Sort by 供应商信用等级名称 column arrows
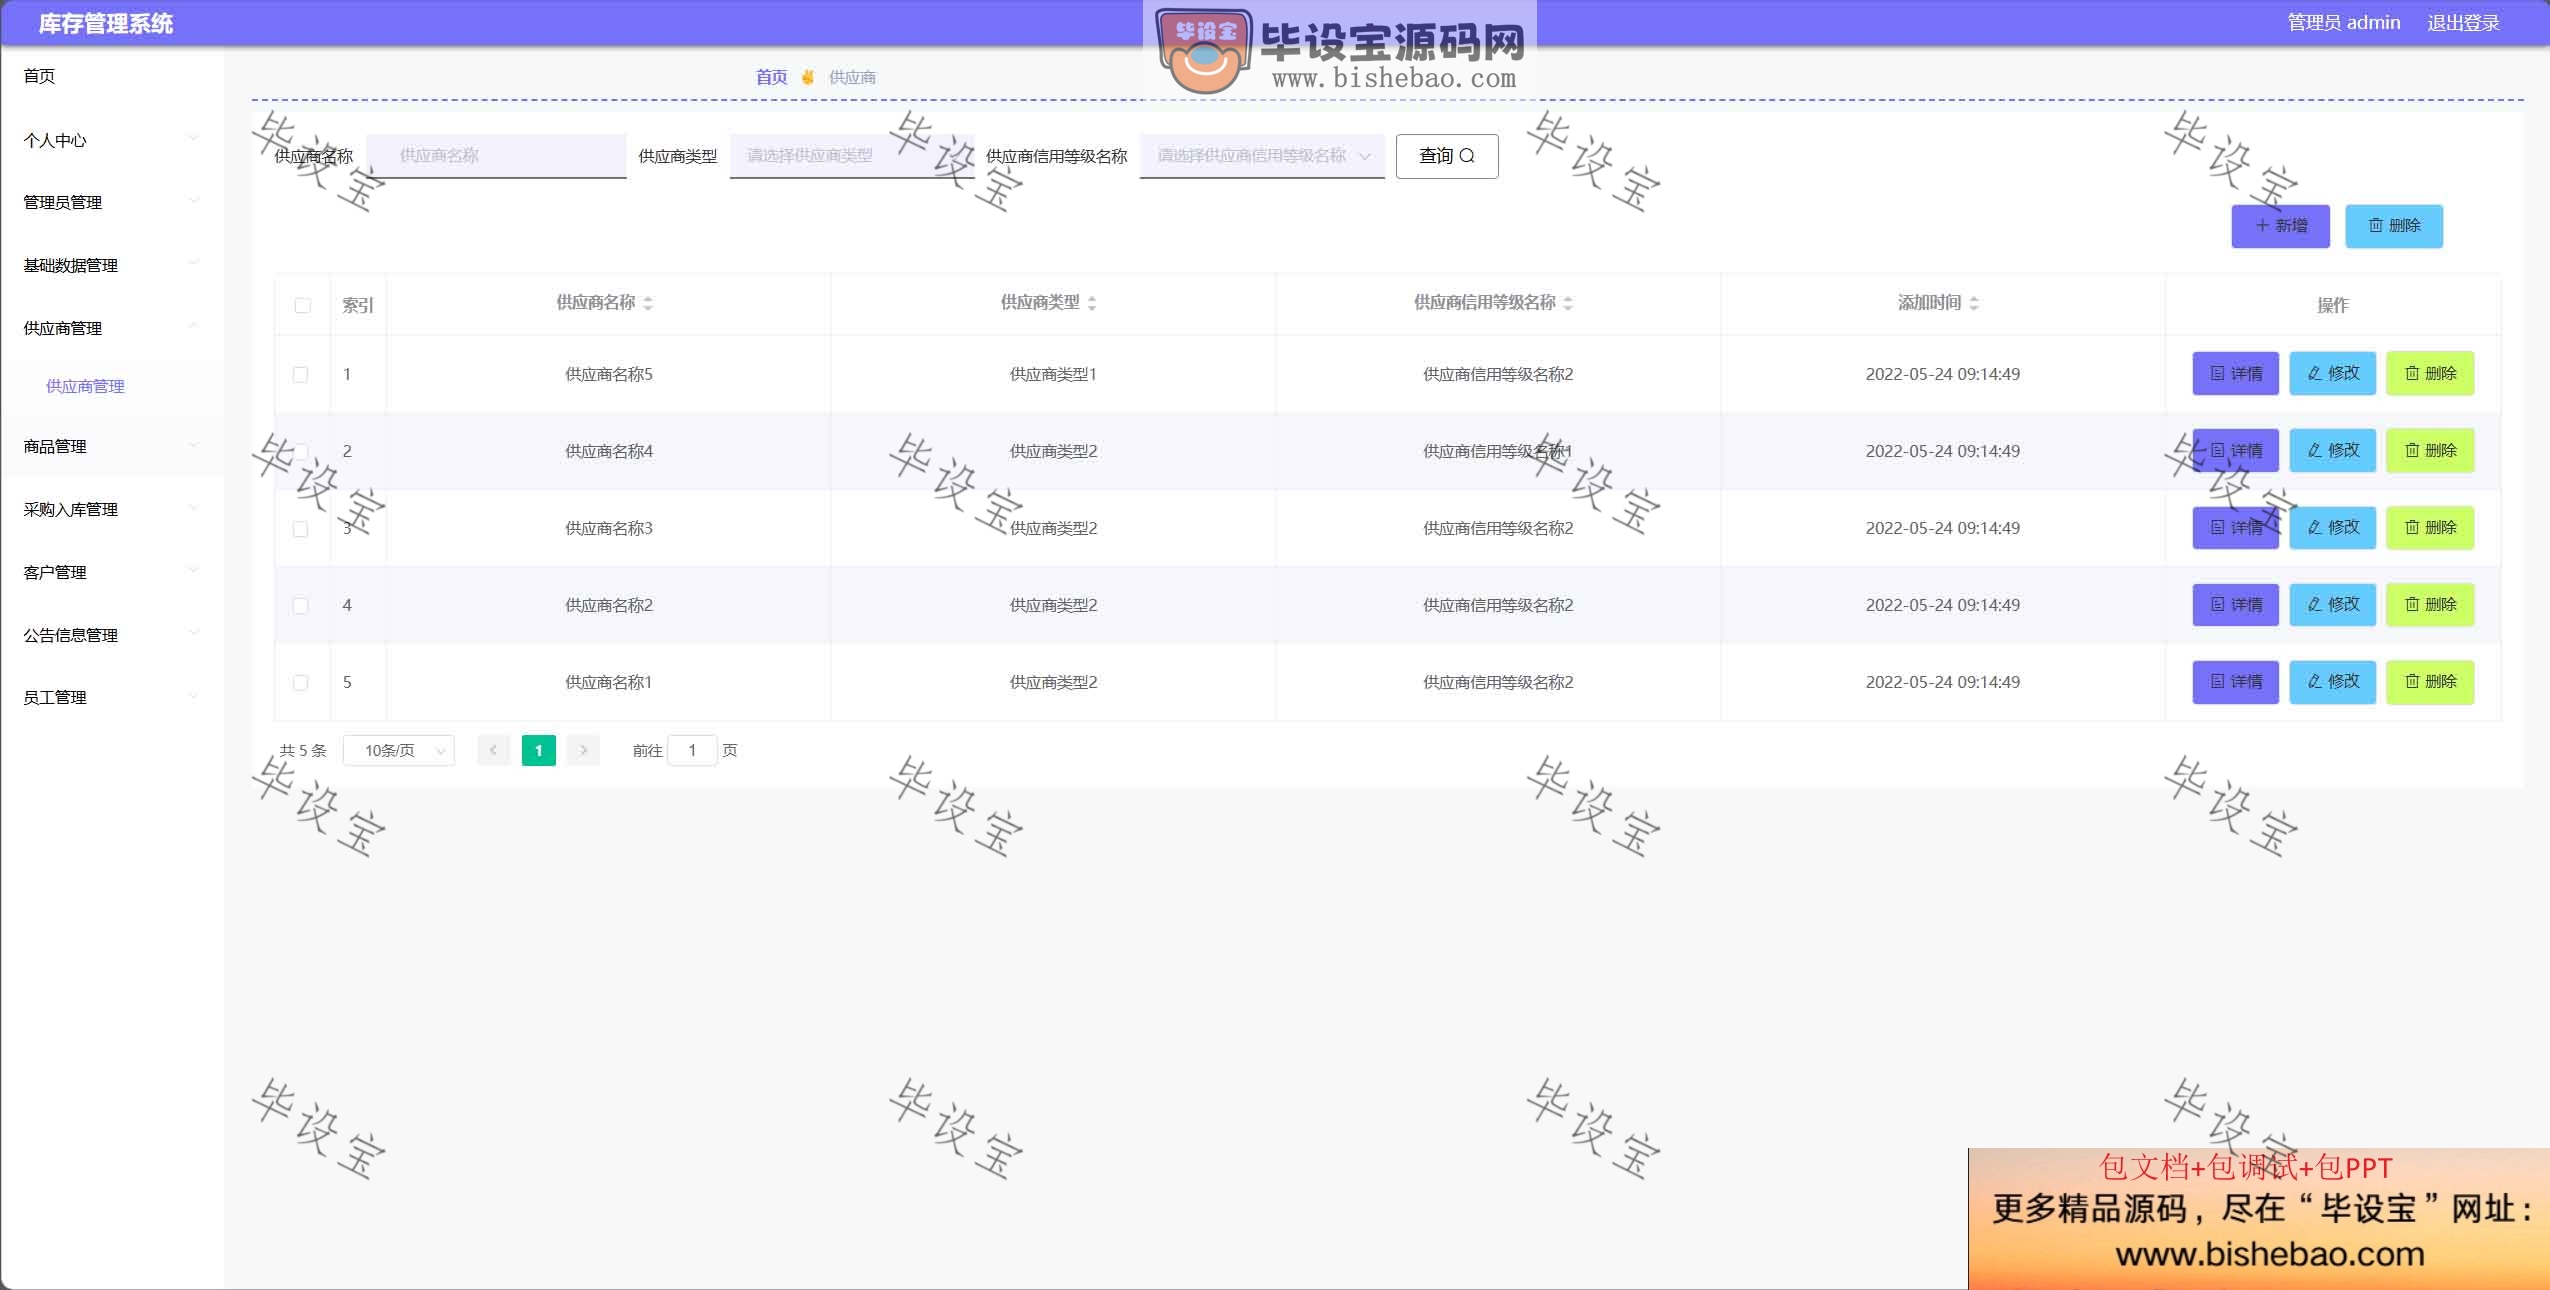 [x=1568, y=303]
